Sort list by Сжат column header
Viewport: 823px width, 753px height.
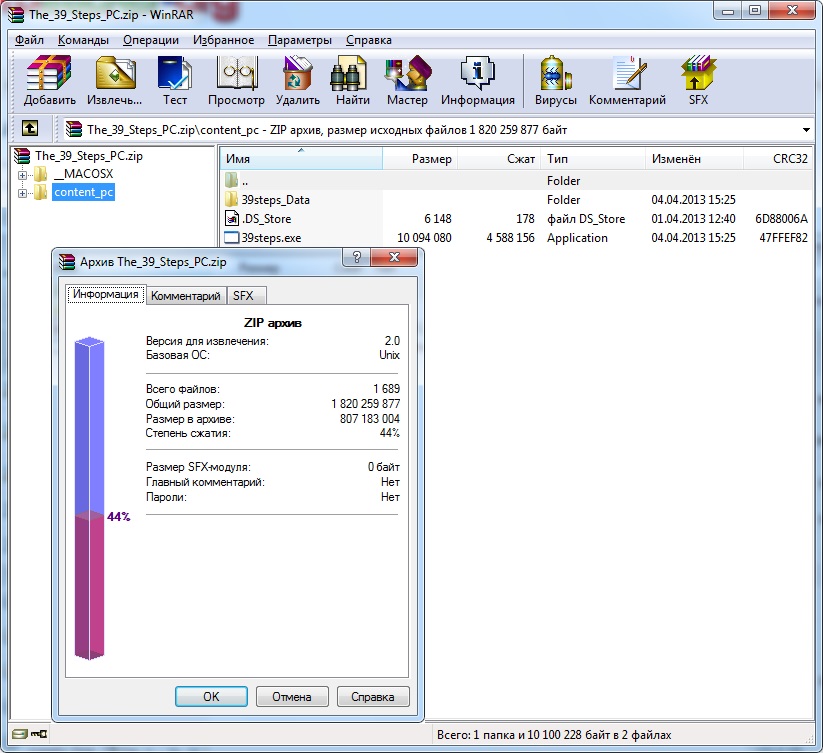point(499,158)
